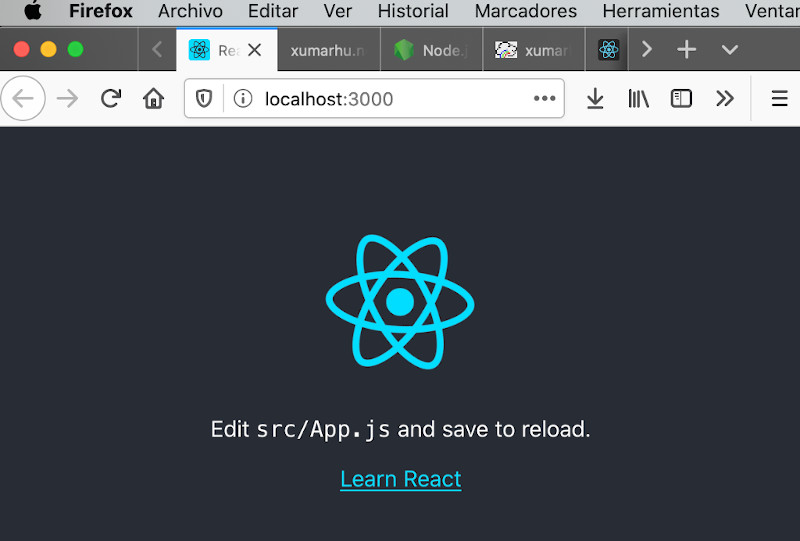Open the downloads arrow icon

pyautogui.click(x=595, y=98)
